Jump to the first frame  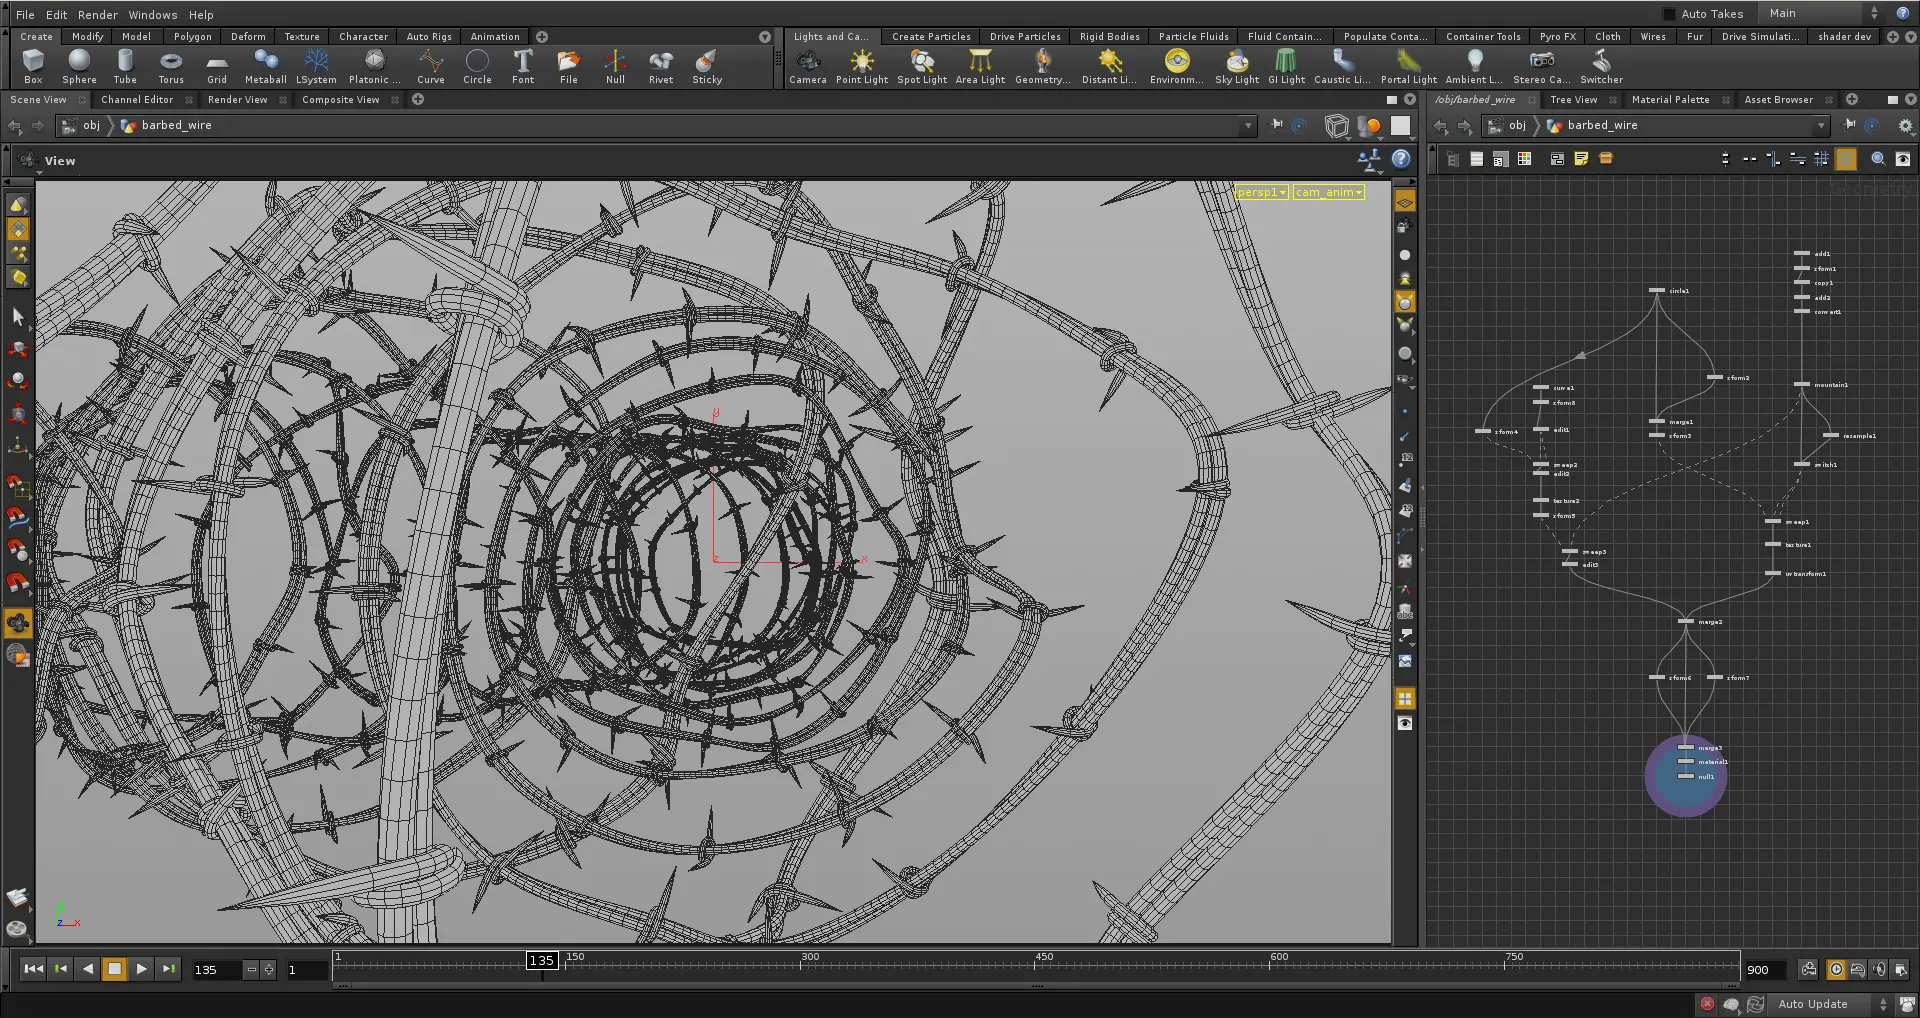[x=33, y=969]
